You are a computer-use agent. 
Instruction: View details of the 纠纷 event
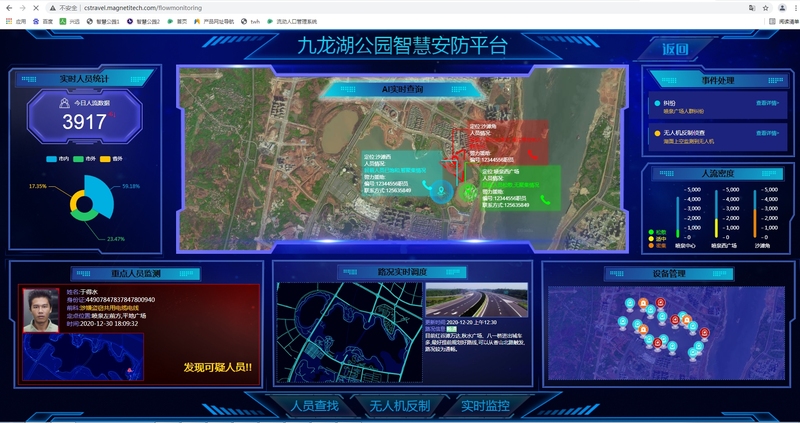tap(767, 103)
